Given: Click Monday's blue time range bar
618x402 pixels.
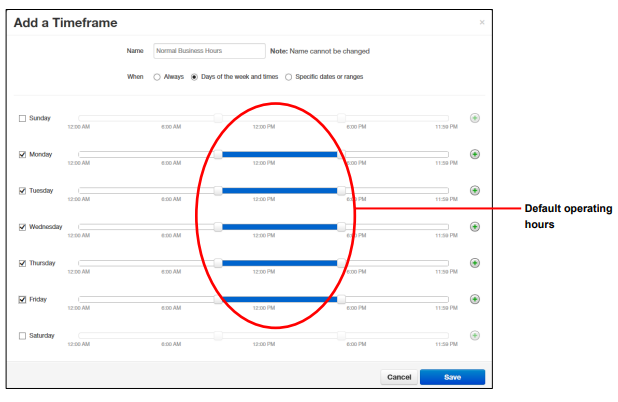Looking at the screenshot, I should pos(280,154).
